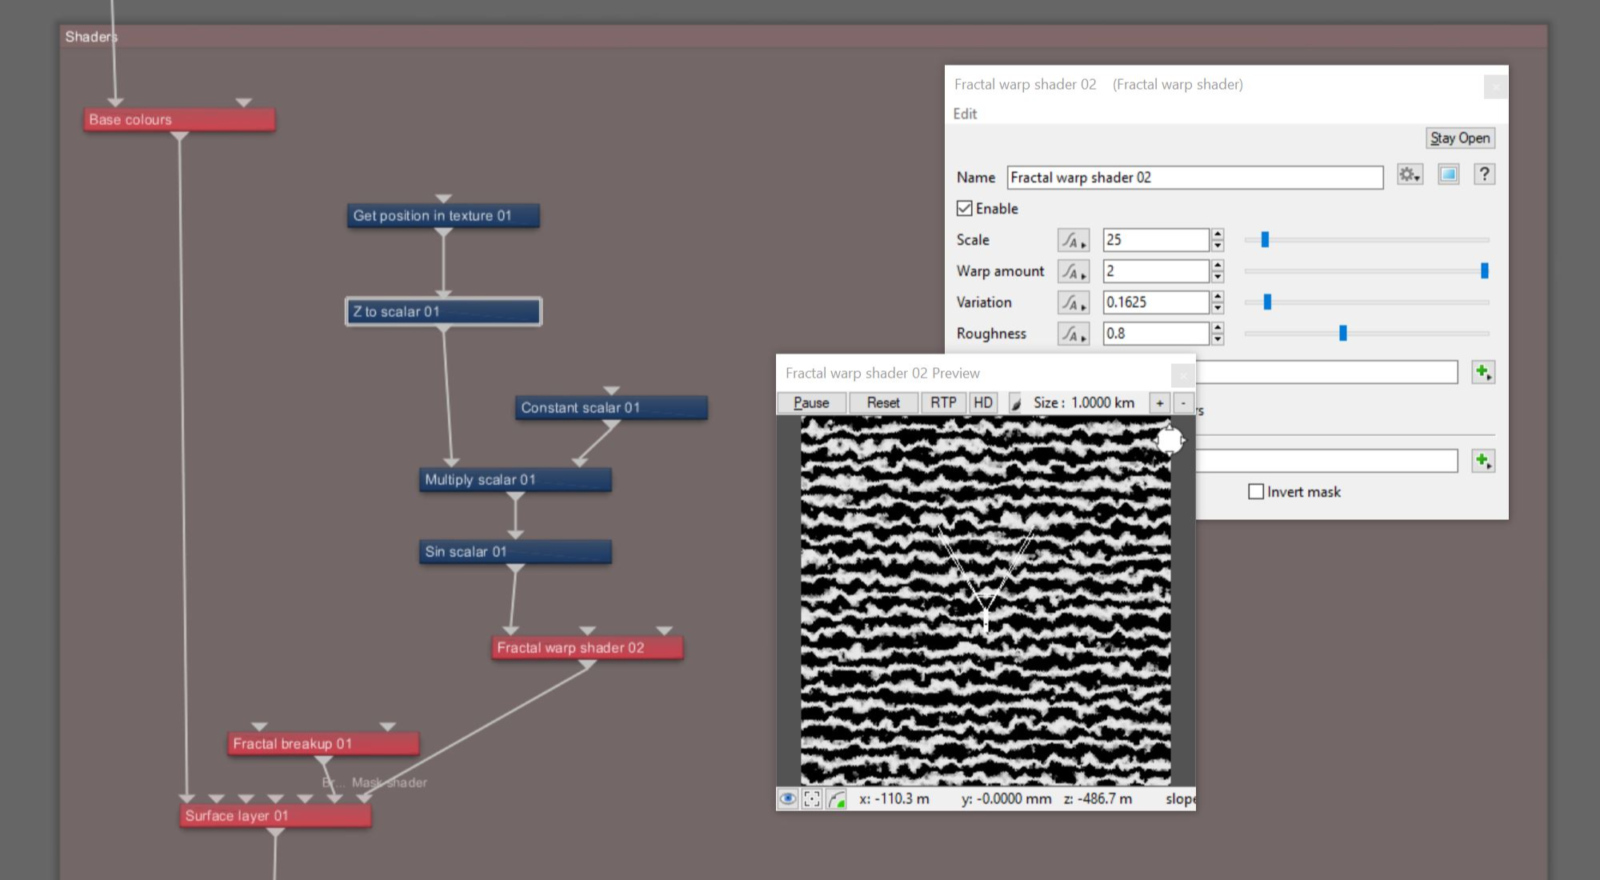The height and width of the screenshot is (880, 1600).
Task: Click the green curve icon in preview status bar
Action: (836, 798)
